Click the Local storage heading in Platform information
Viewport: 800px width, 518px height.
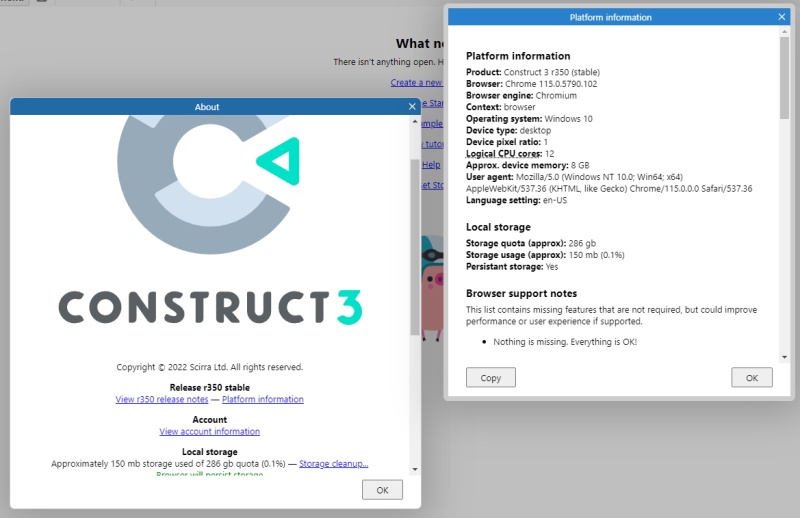498,227
